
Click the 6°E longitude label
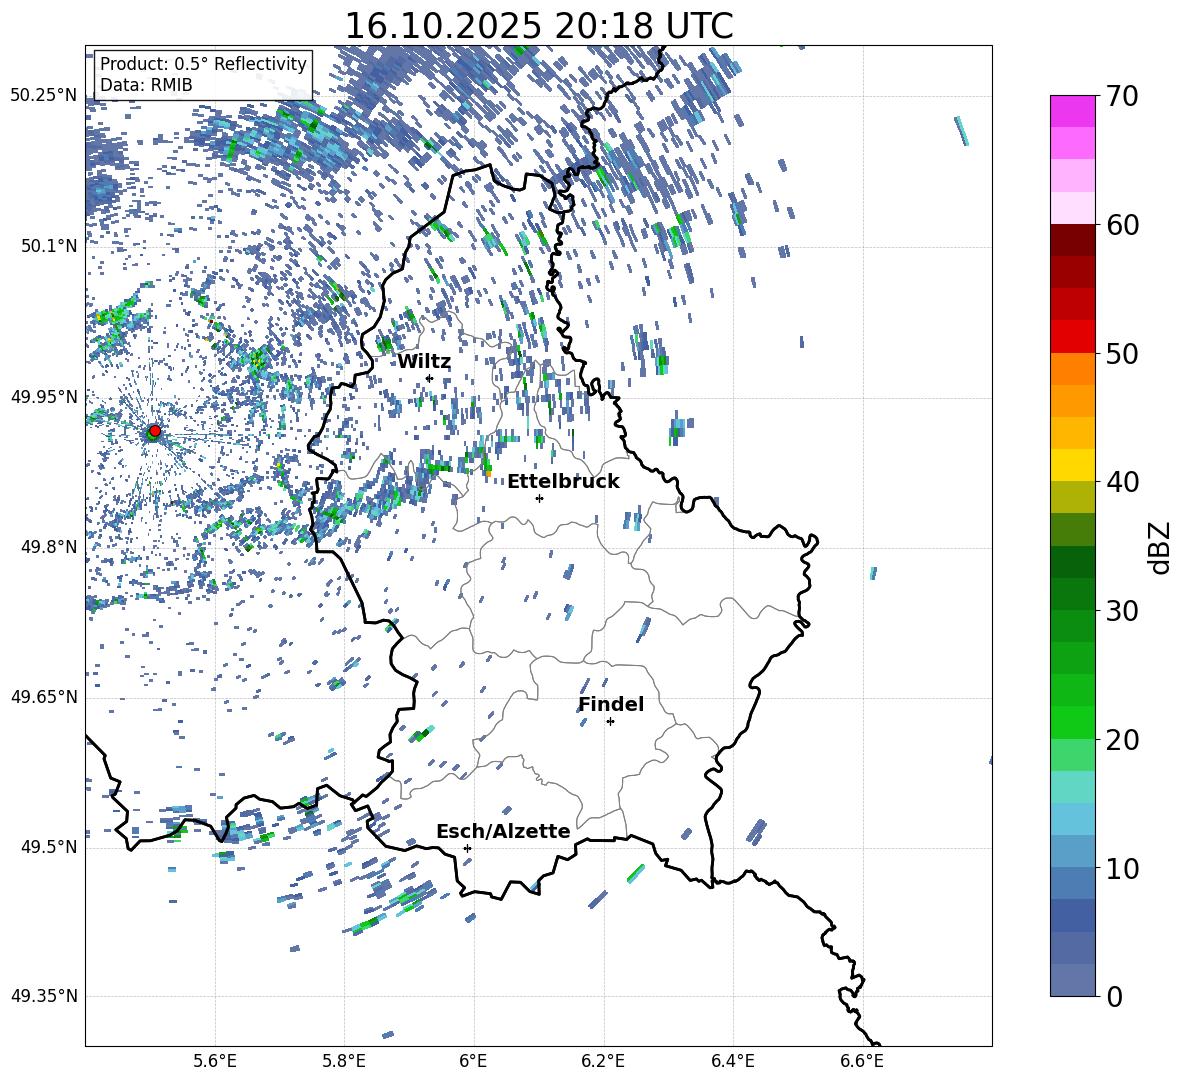(473, 1061)
